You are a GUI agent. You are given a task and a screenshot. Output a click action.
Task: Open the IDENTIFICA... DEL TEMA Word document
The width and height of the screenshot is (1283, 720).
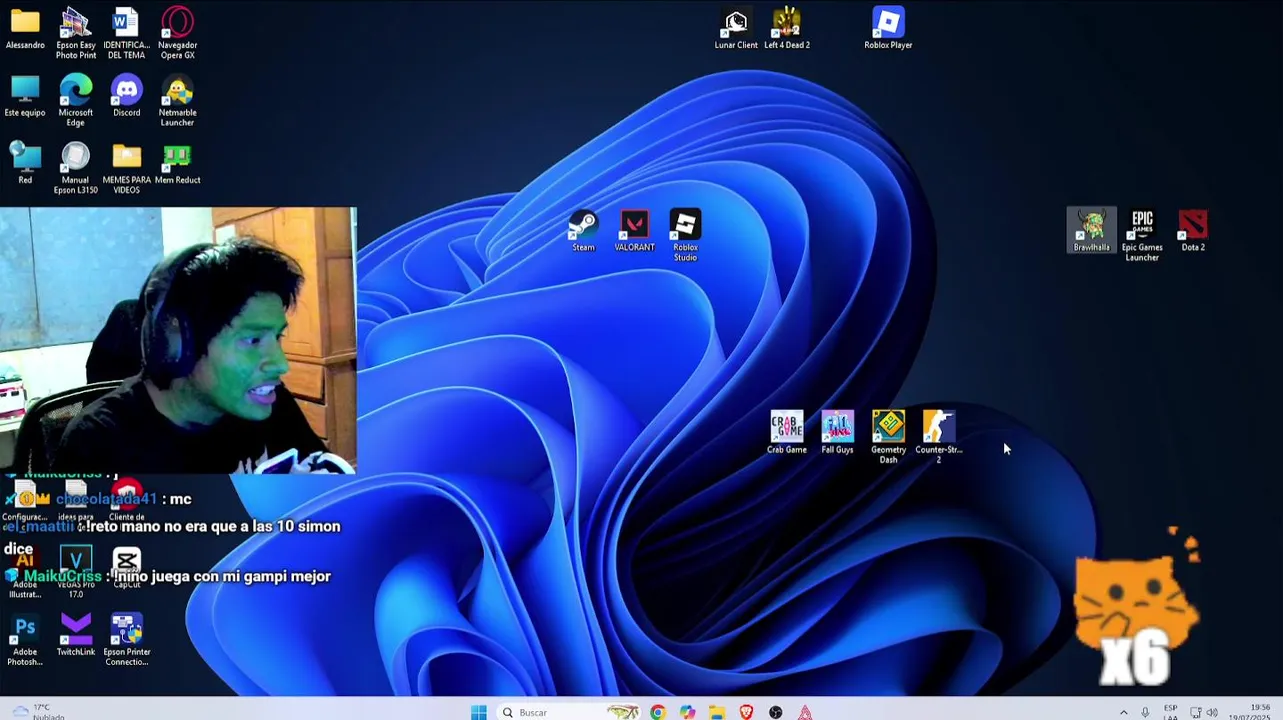pyautogui.click(x=126, y=33)
